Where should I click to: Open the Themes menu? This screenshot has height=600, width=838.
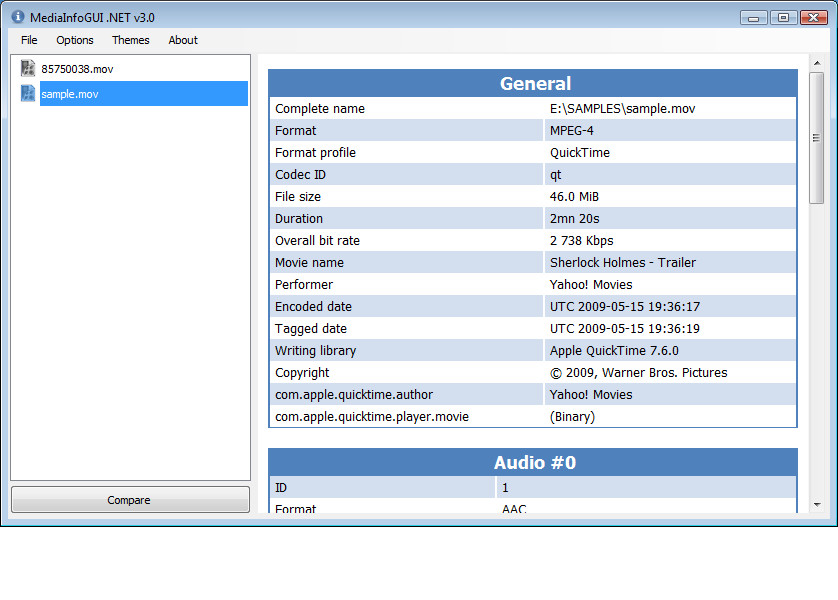[x=130, y=40]
